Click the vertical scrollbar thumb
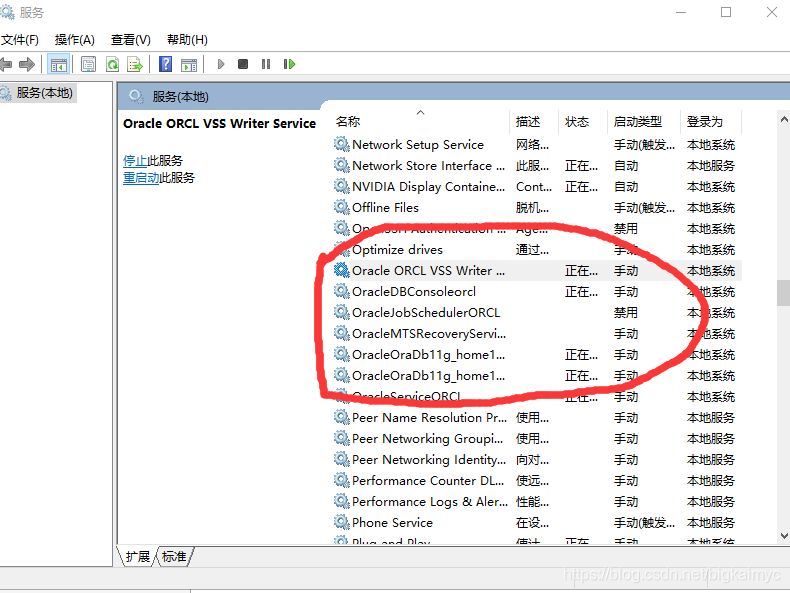 pos(783,293)
